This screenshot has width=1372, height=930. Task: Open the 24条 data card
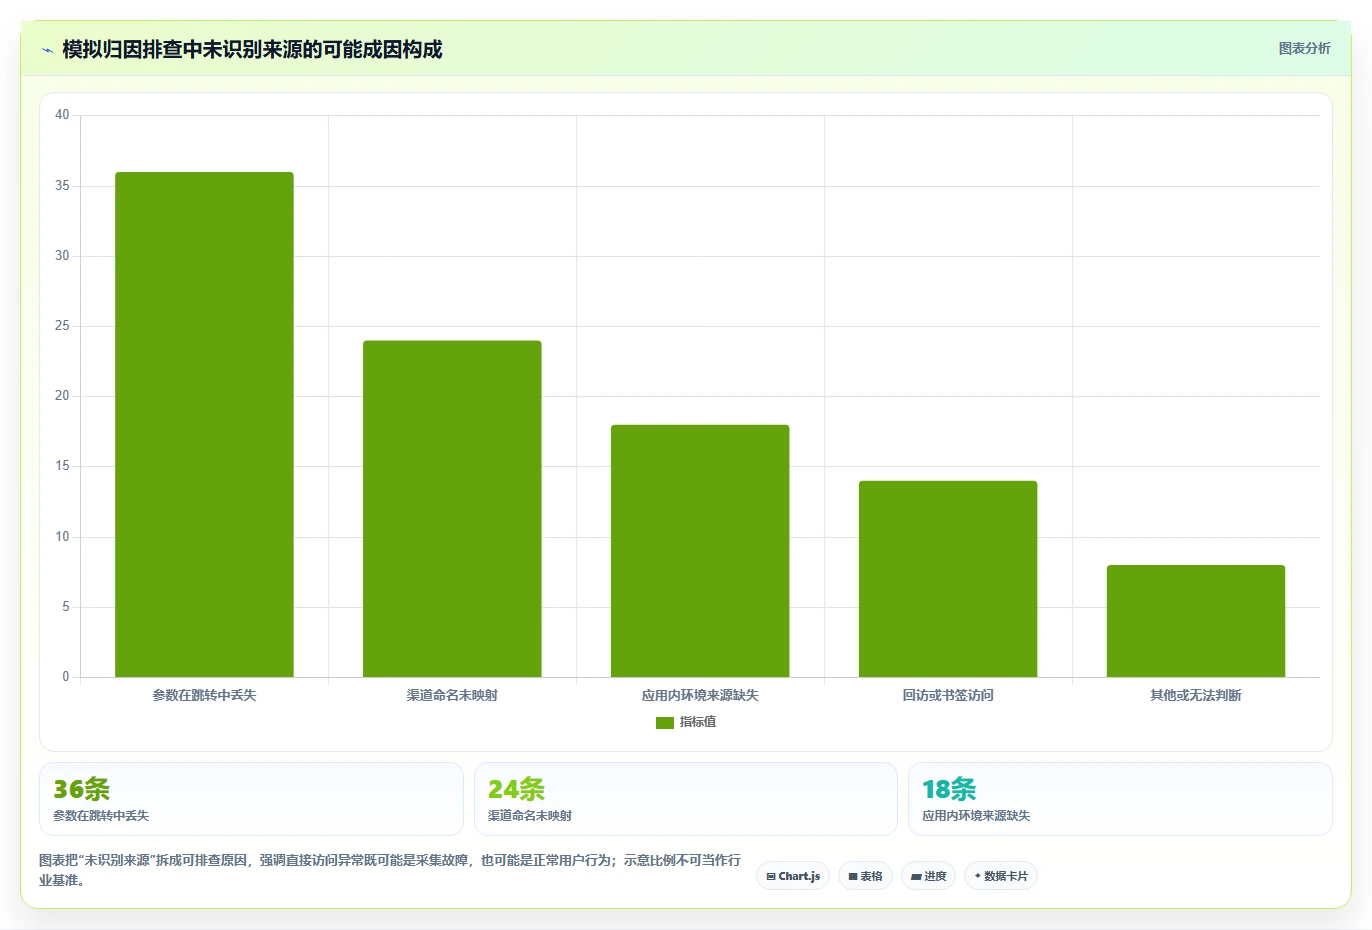coord(686,799)
